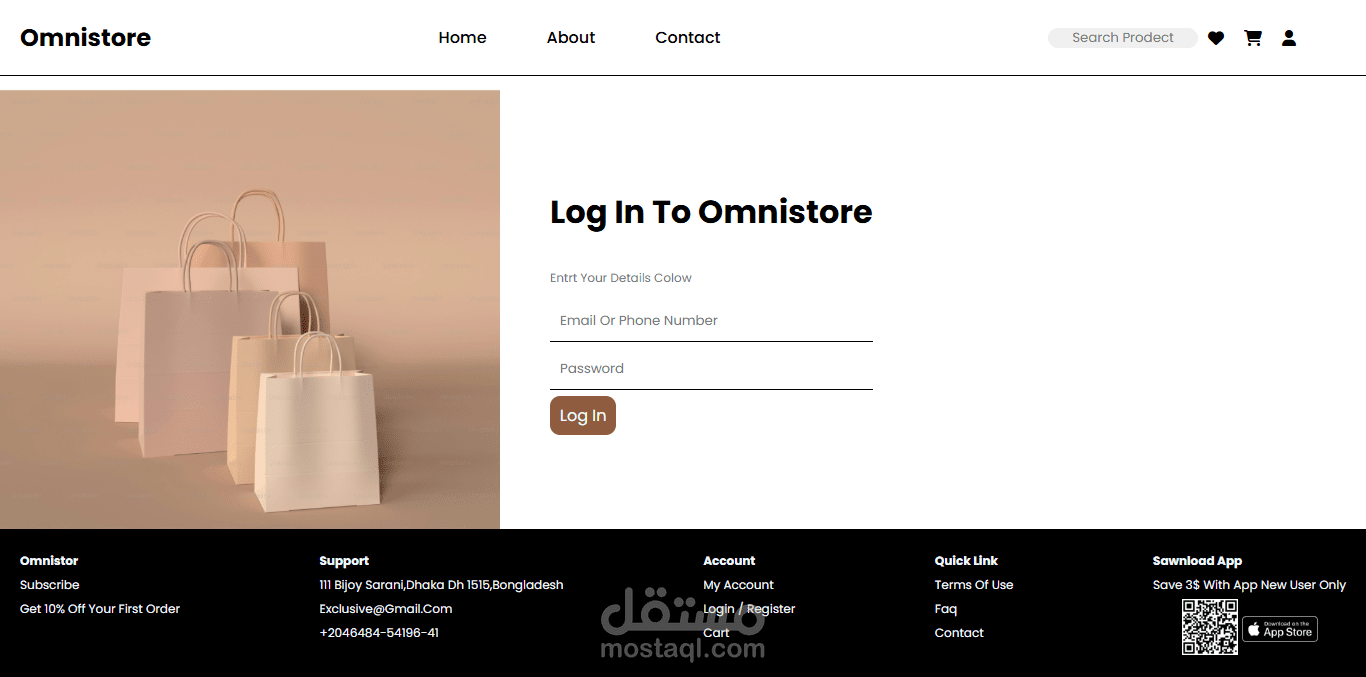Click Cart link in footer
Screen dimensions: 1366x677
(x=716, y=633)
